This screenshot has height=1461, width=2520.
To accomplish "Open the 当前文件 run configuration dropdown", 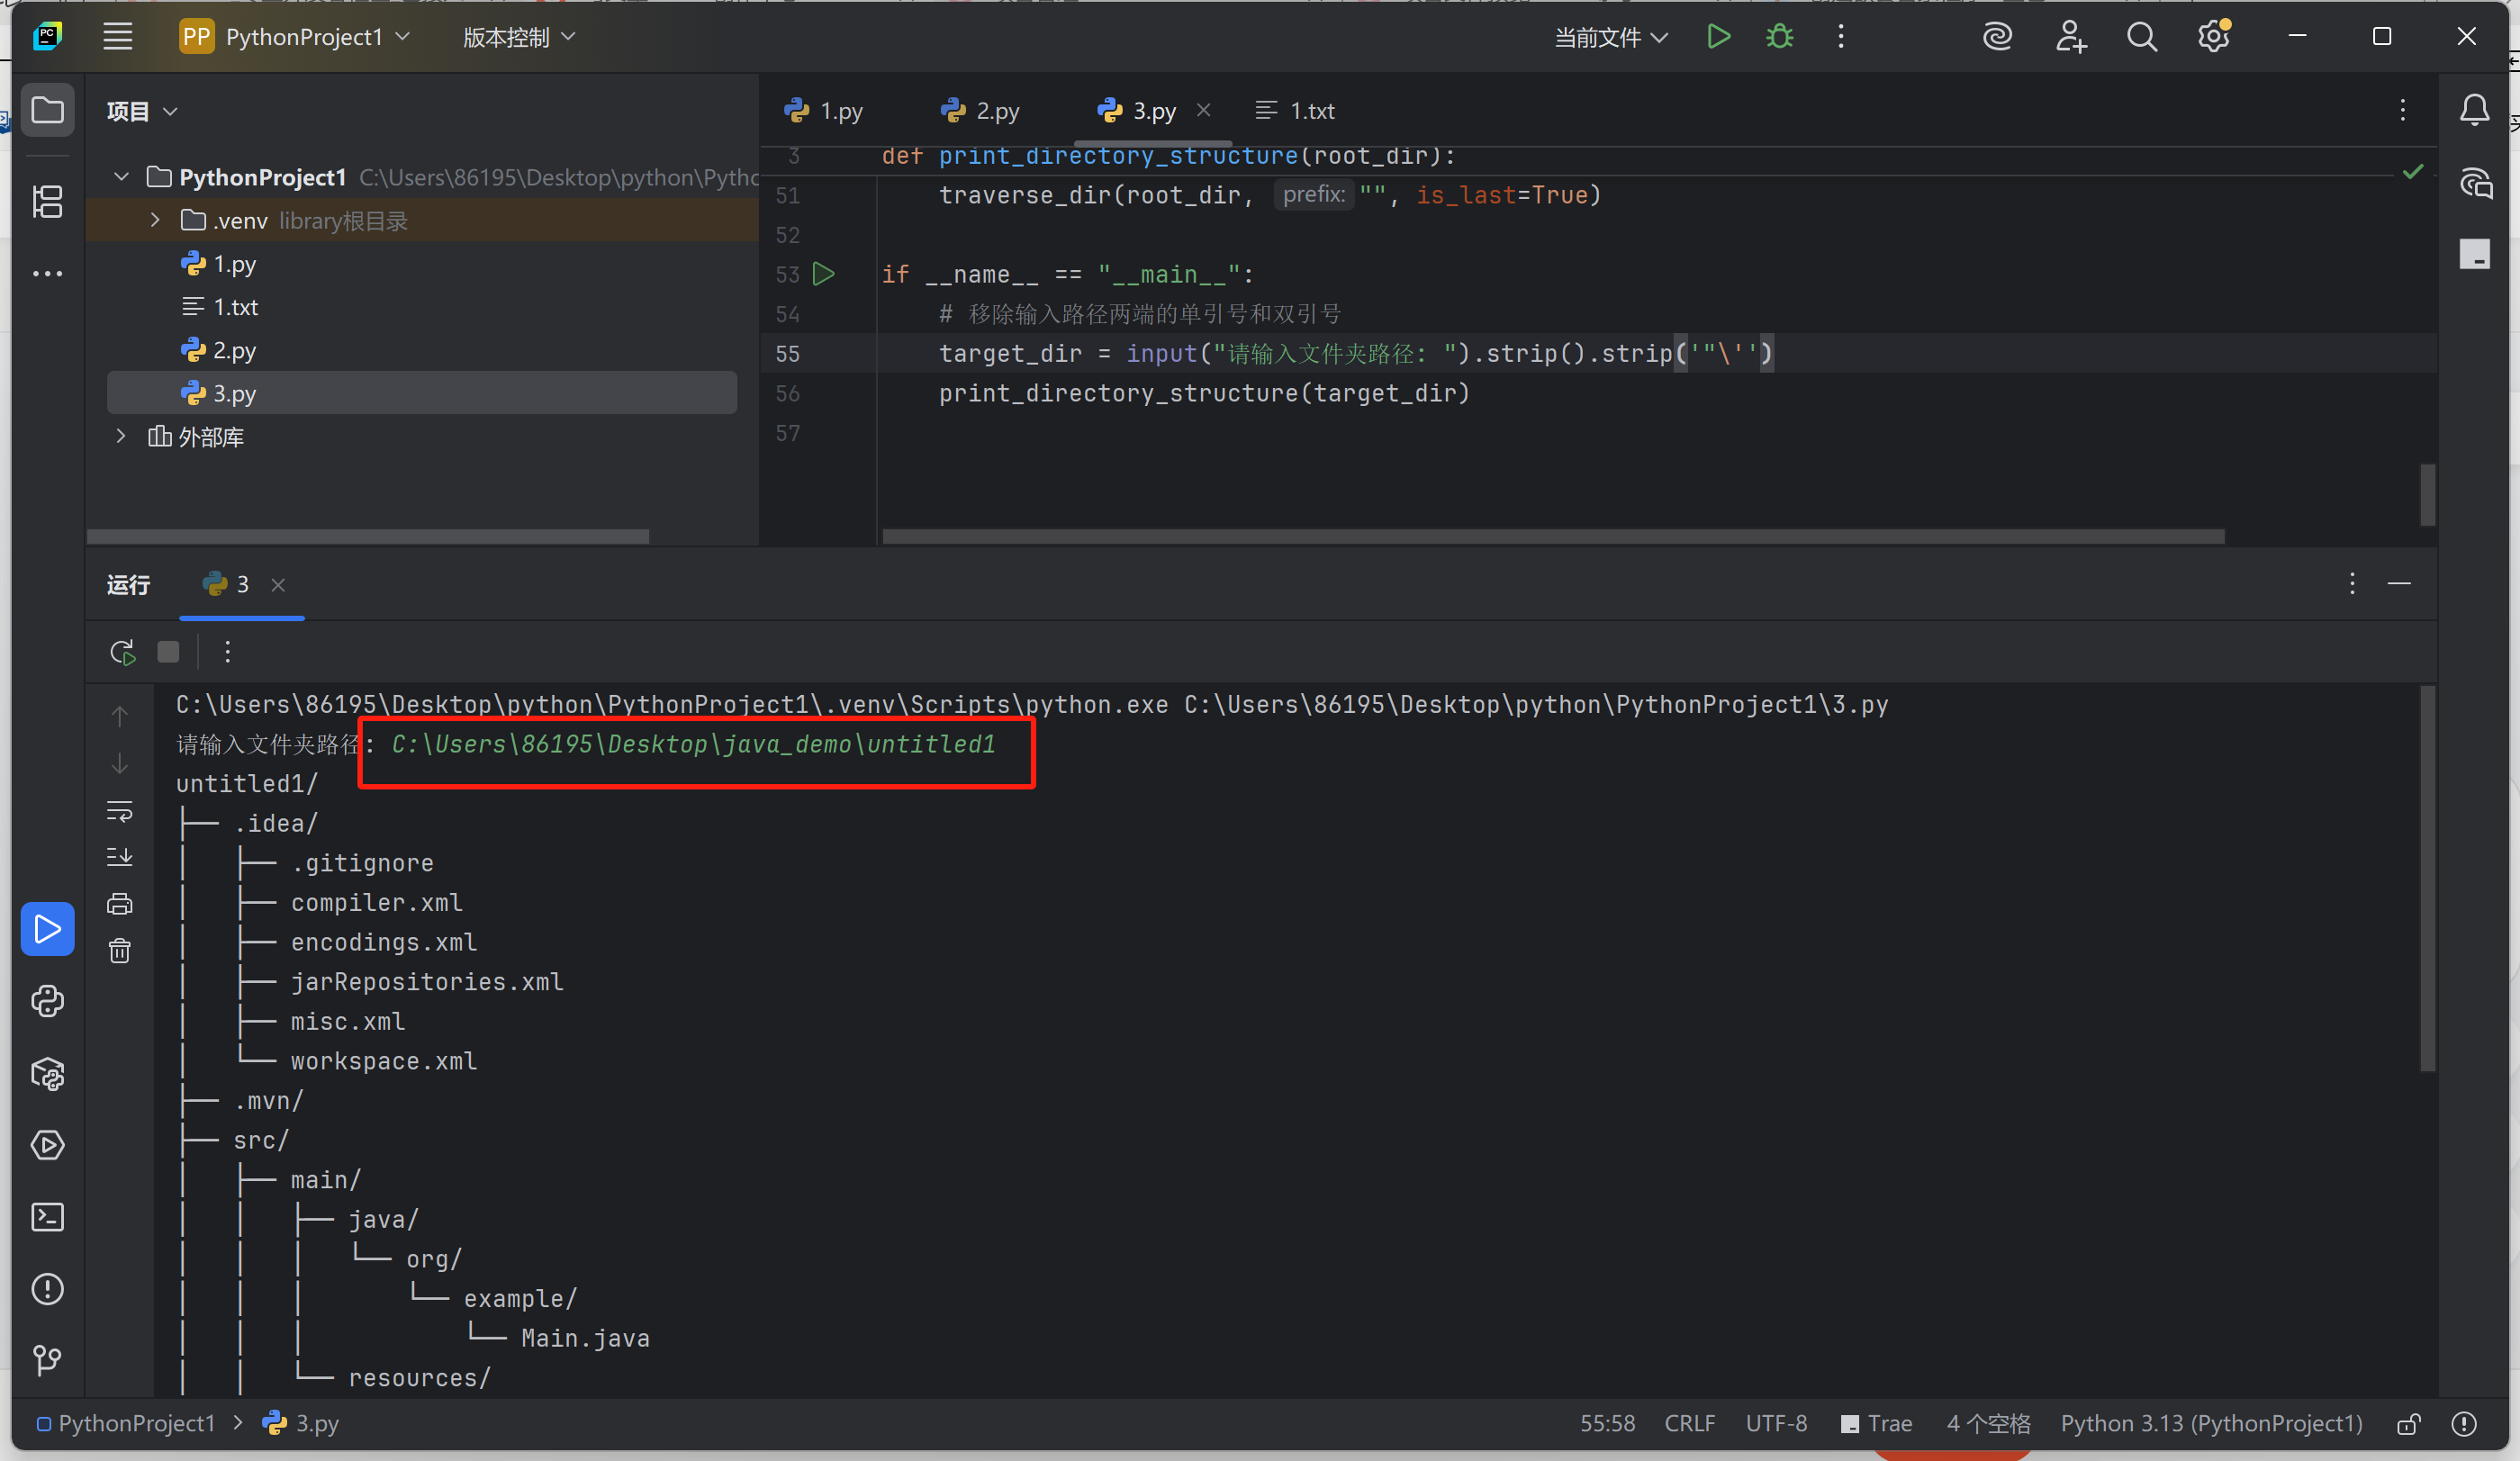I will [1610, 37].
